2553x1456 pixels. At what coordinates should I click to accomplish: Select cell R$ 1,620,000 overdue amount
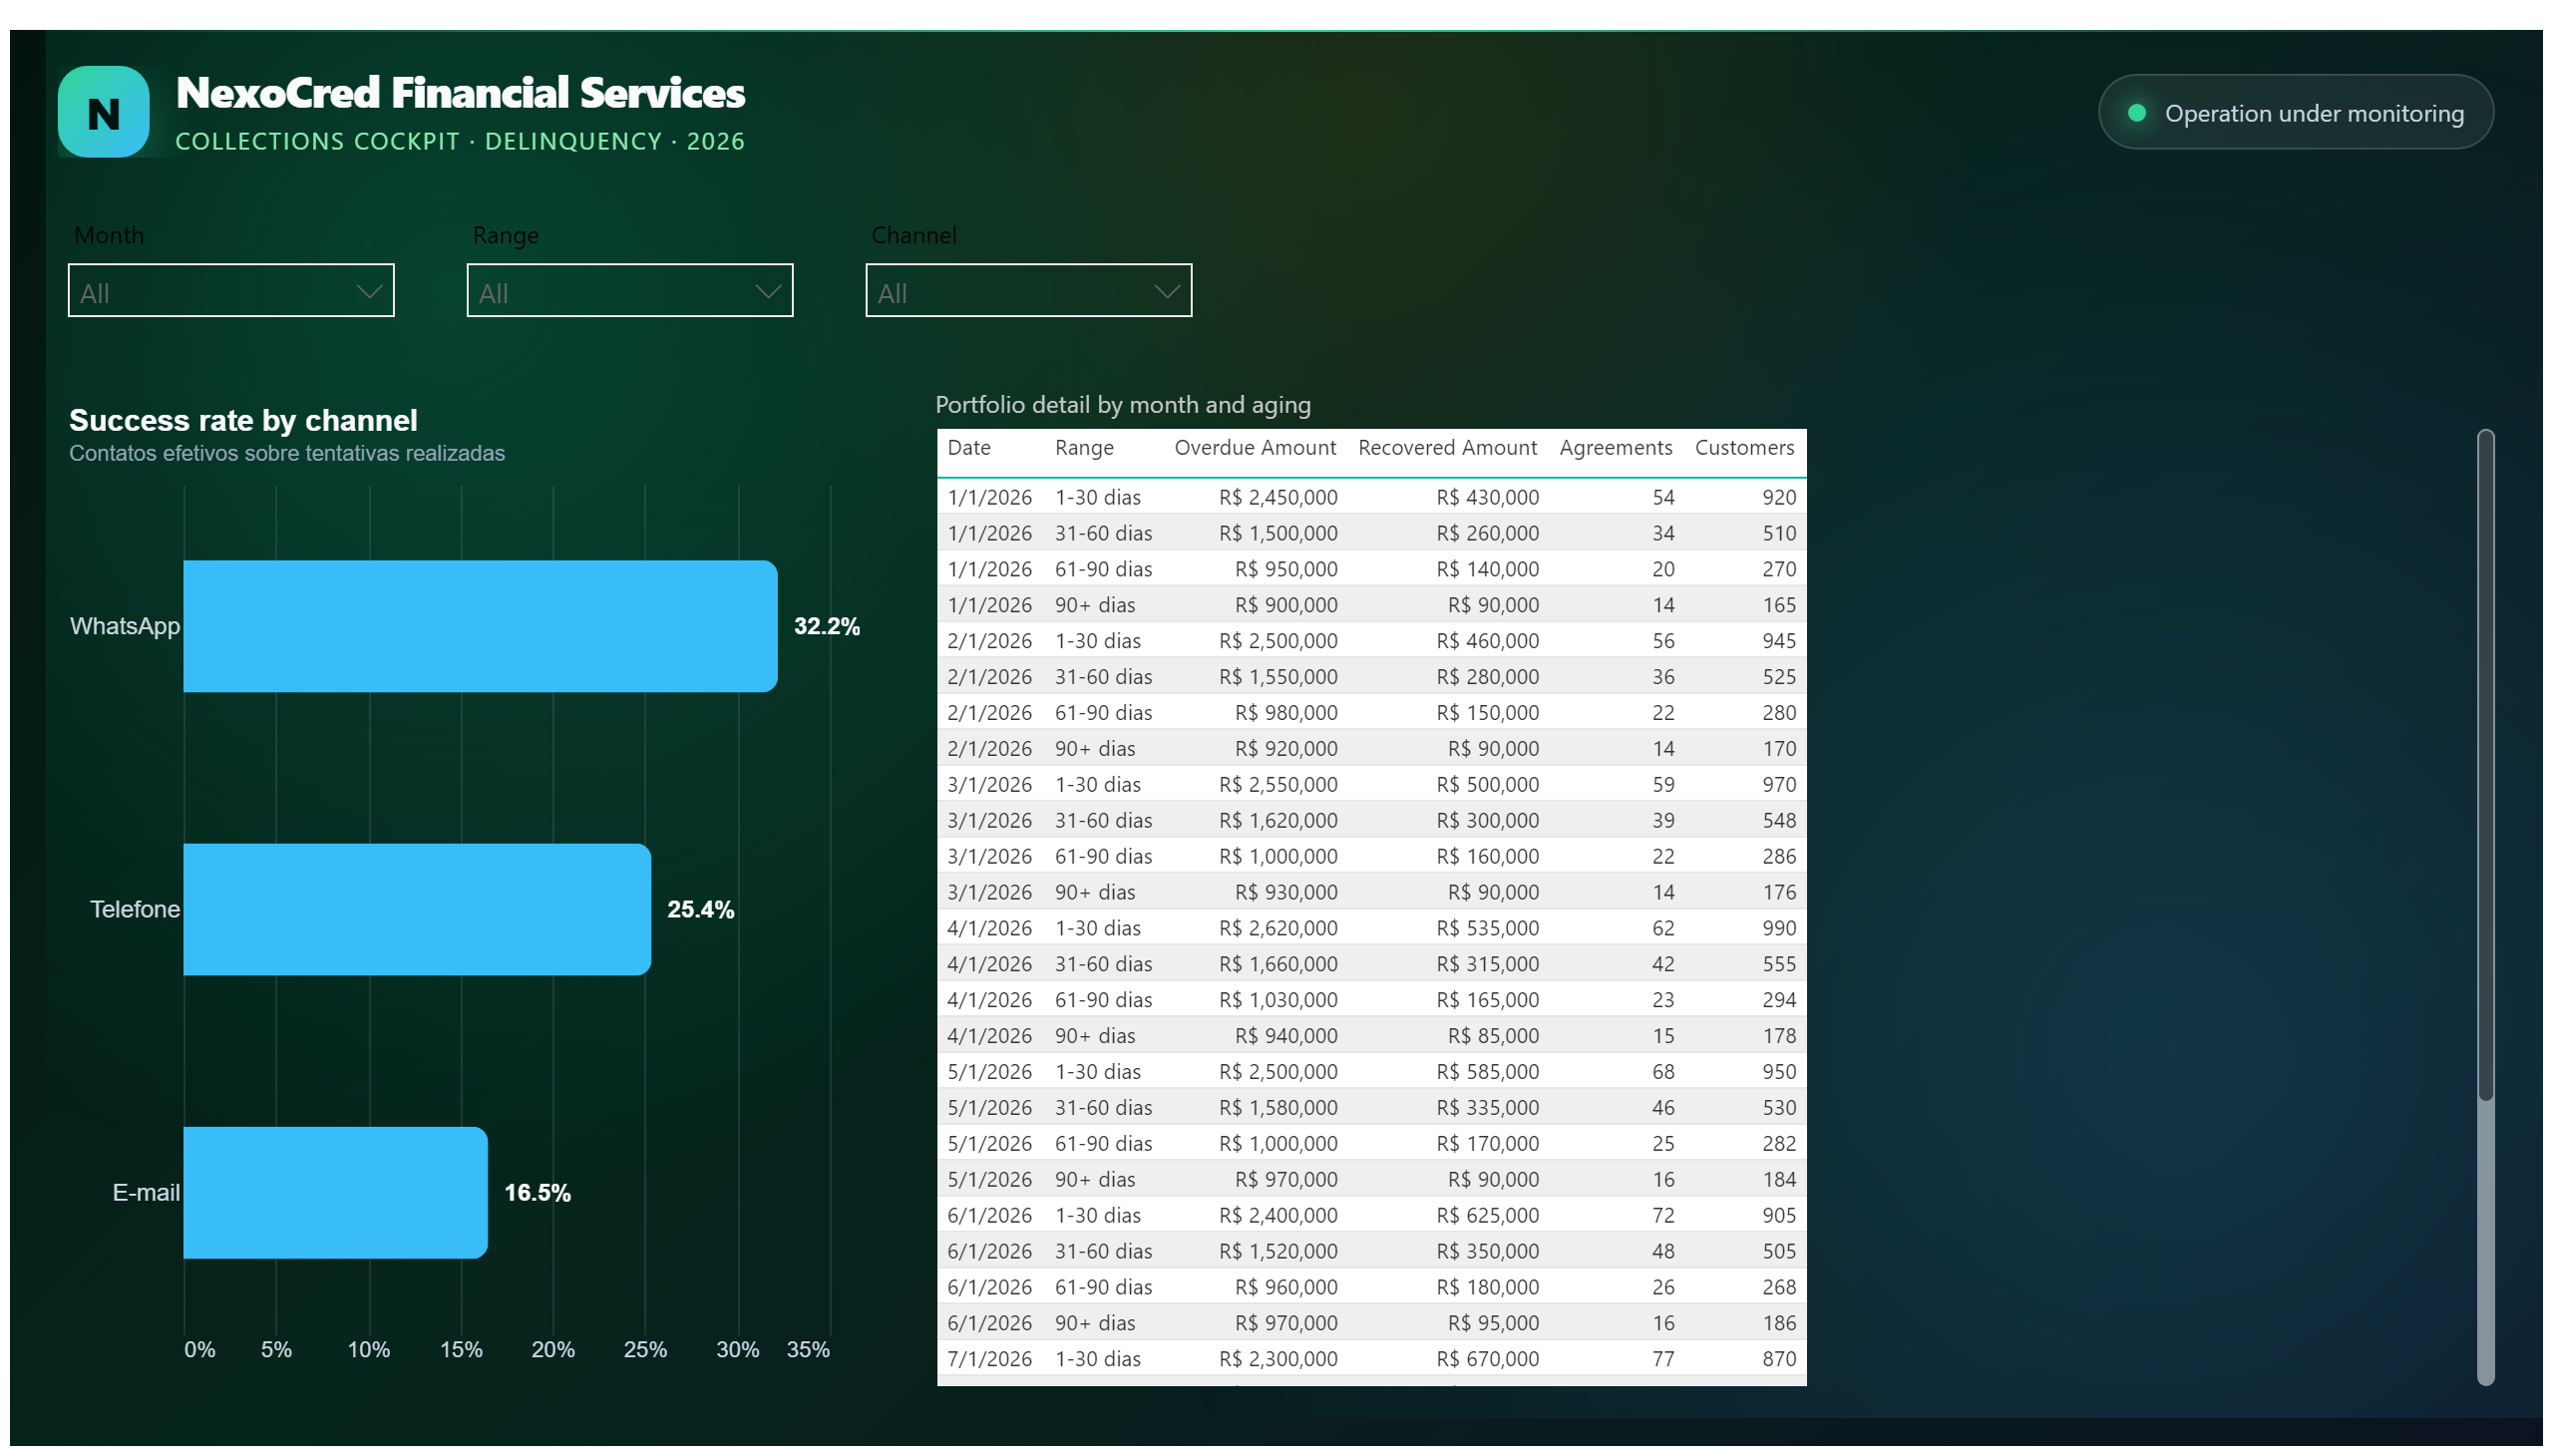[x=1277, y=821]
